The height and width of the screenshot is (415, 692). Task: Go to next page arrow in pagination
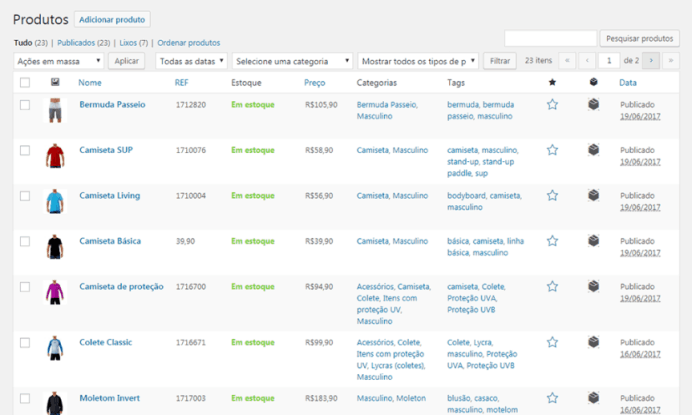coord(651,61)
